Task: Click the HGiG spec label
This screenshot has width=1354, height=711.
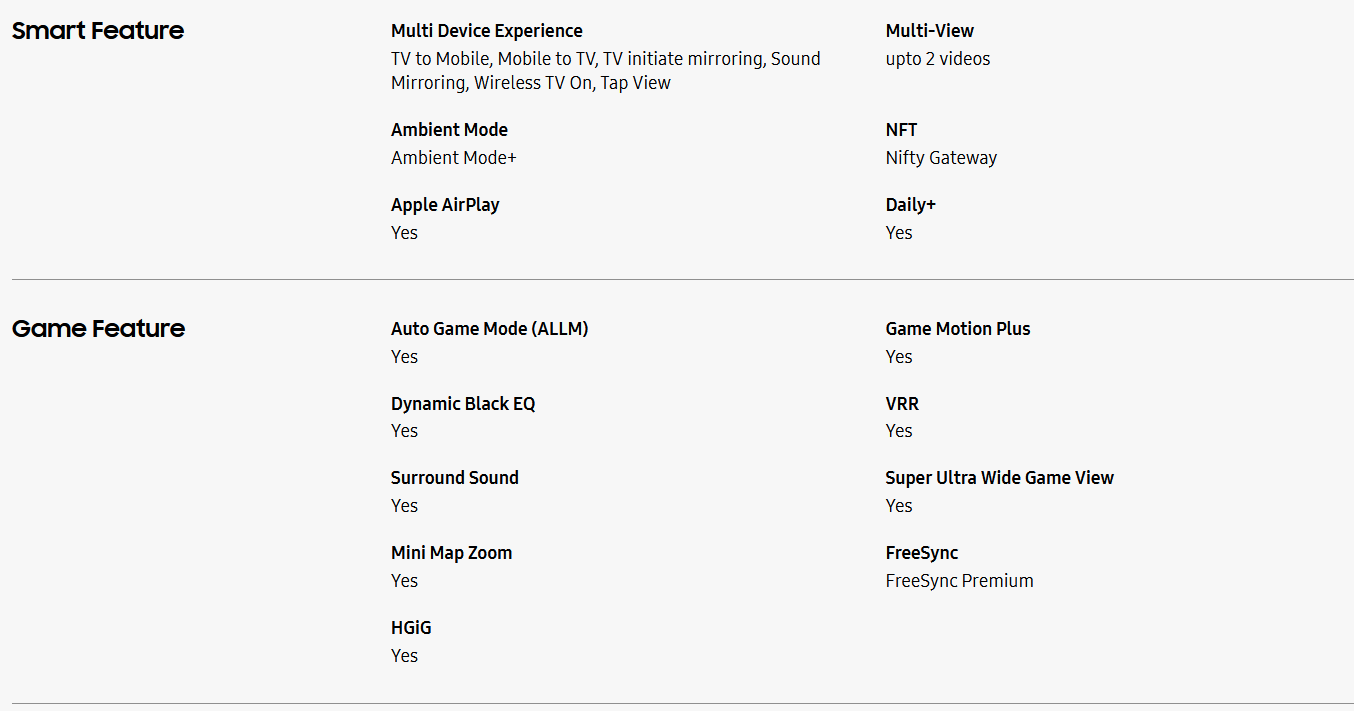Action: 411,628
